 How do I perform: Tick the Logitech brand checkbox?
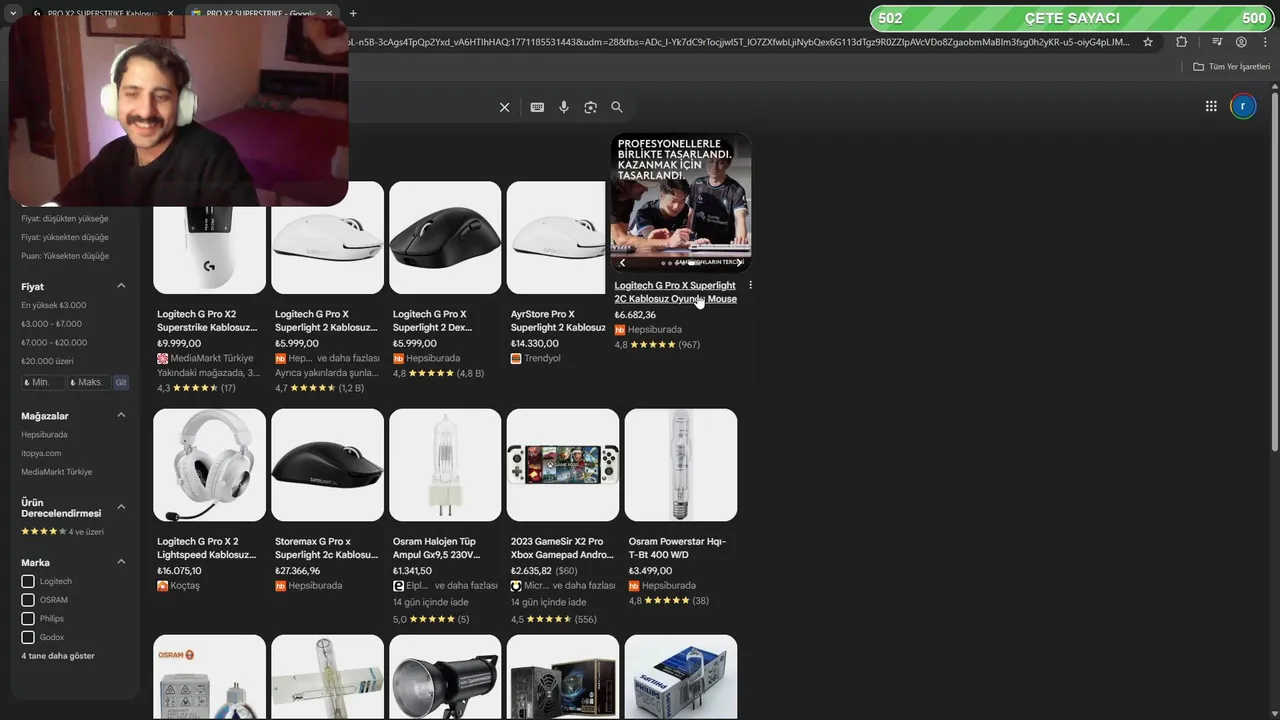click(28, 581)
